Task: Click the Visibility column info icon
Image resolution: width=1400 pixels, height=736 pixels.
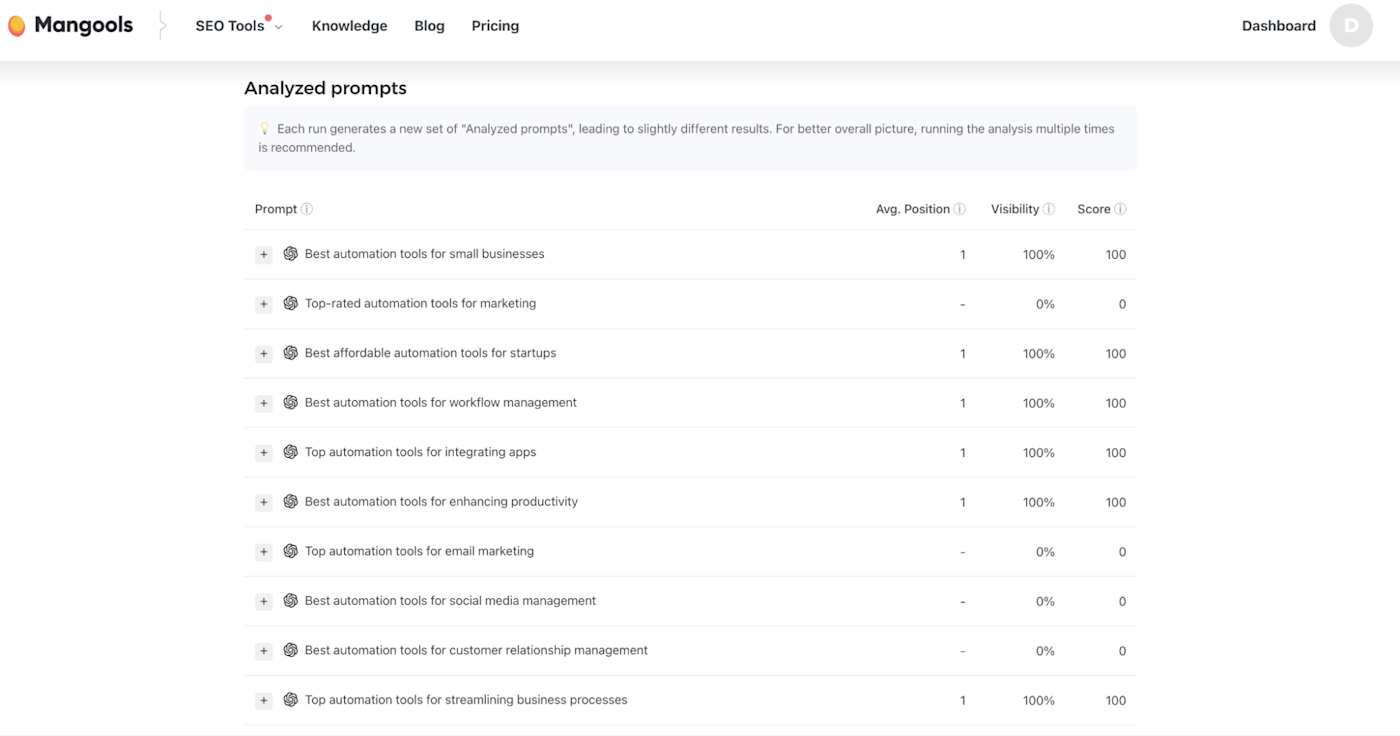Action: tap(1049, 209)
